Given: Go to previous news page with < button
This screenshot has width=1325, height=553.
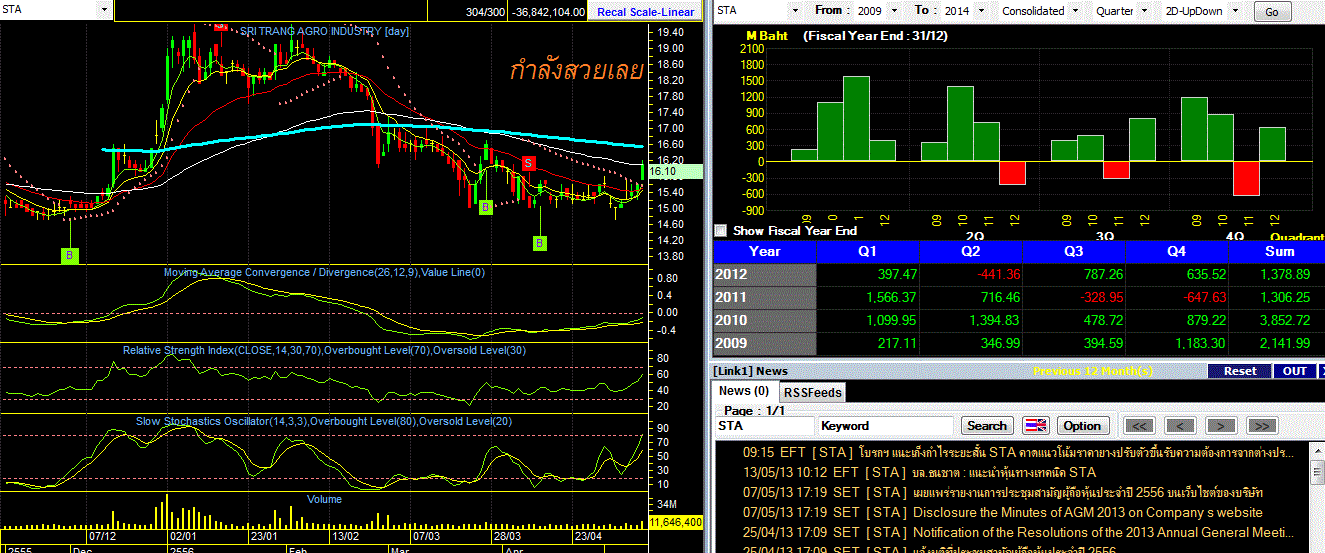Looking at the screenshot, I should tap(1181, 426).
